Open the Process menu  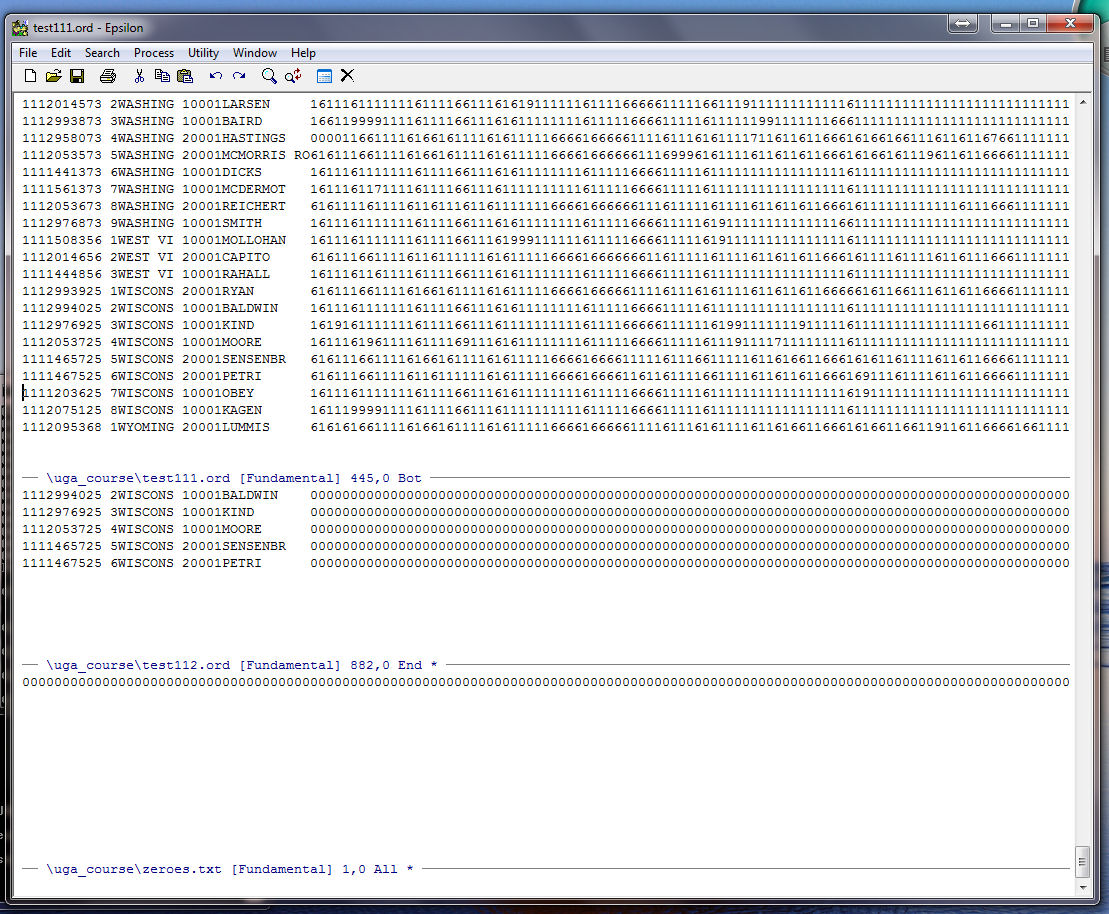(153, 53)
